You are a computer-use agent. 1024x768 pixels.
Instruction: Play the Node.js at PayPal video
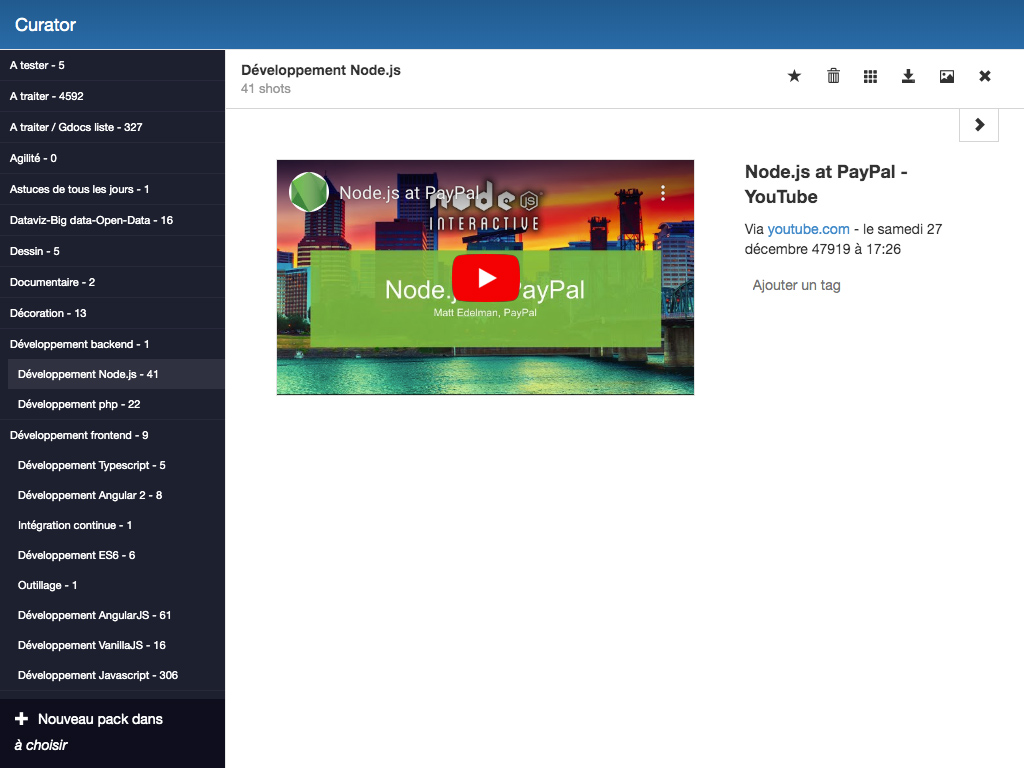[485, 277]
